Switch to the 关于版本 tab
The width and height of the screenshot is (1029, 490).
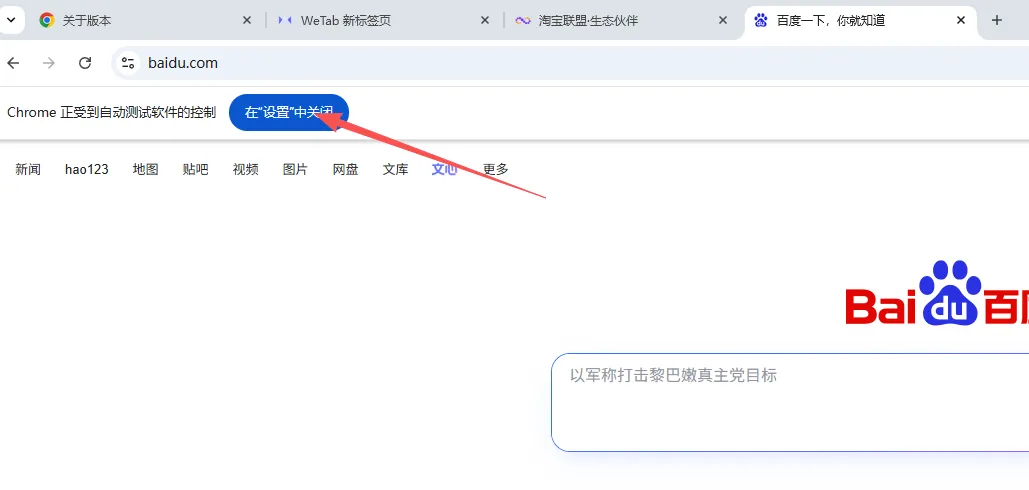pos(146,20)
